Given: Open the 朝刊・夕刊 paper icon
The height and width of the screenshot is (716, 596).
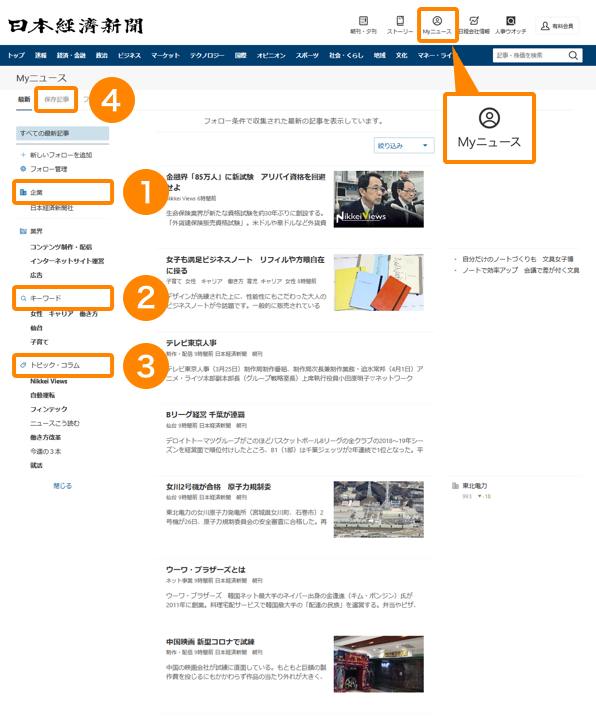Looking at the screenshot, I should (x=363, y=25).
